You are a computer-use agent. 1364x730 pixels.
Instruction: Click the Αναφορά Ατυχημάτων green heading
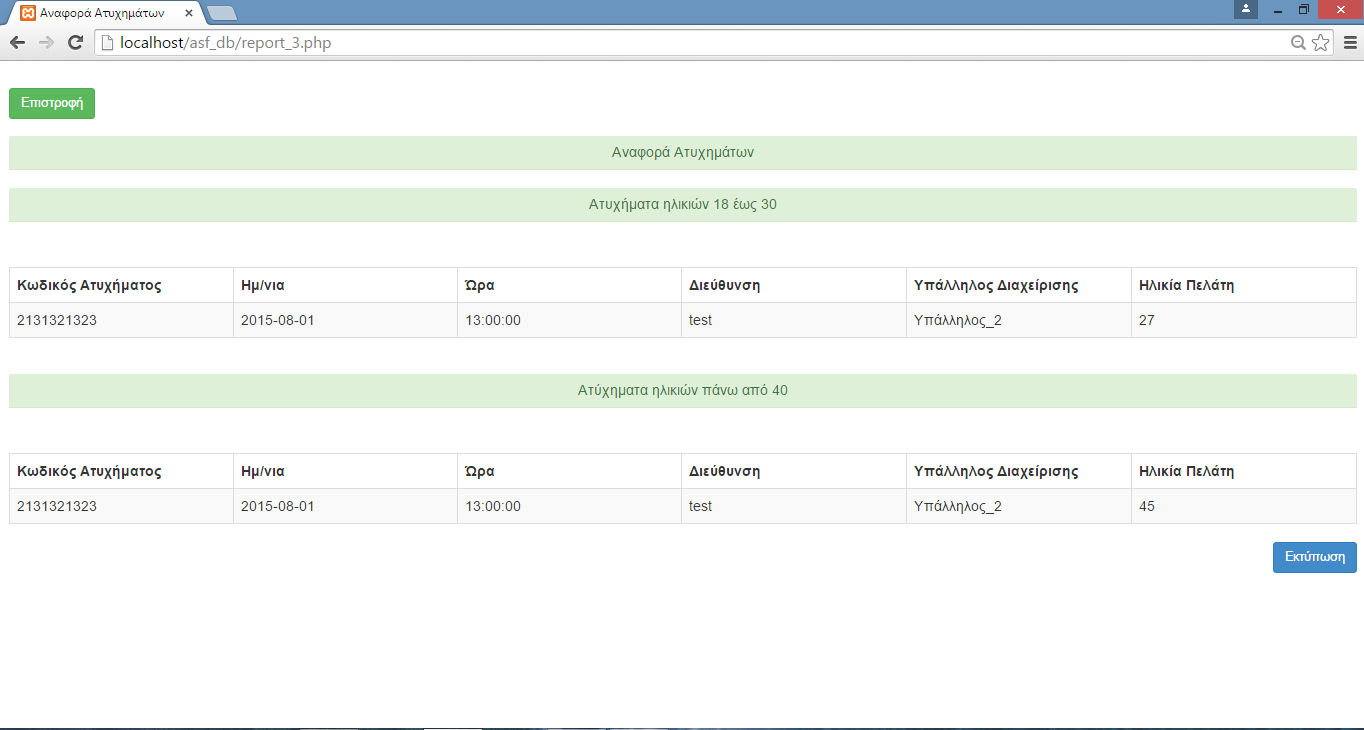(682, 153)
